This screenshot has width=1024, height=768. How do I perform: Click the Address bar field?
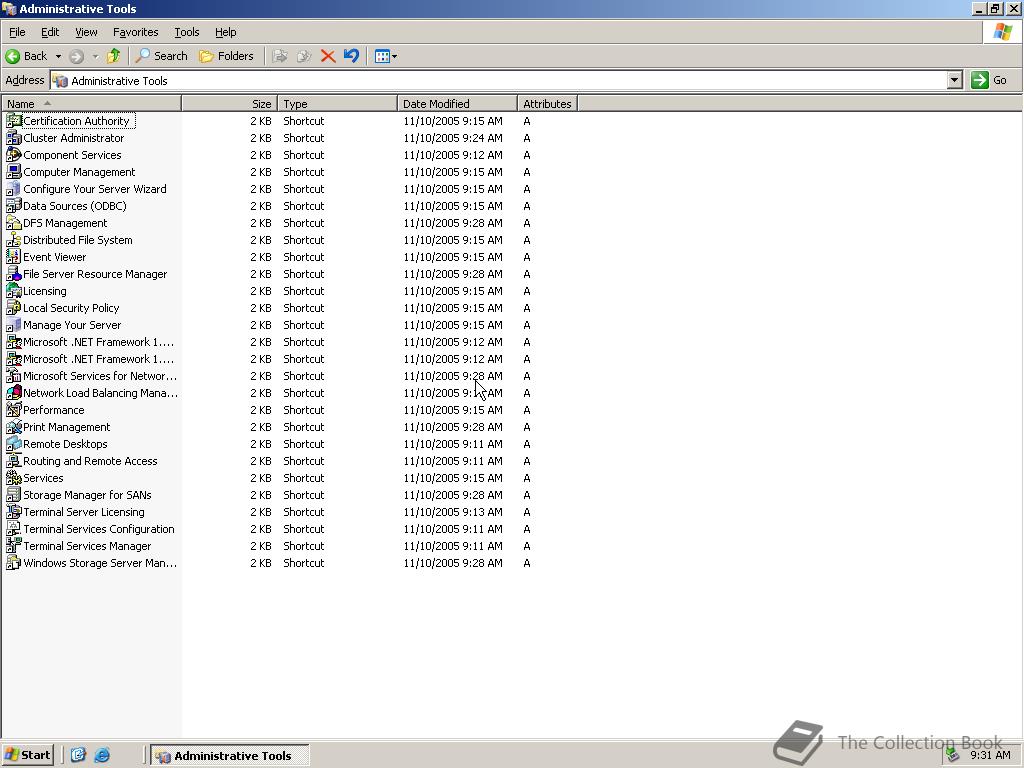(500, 80)
